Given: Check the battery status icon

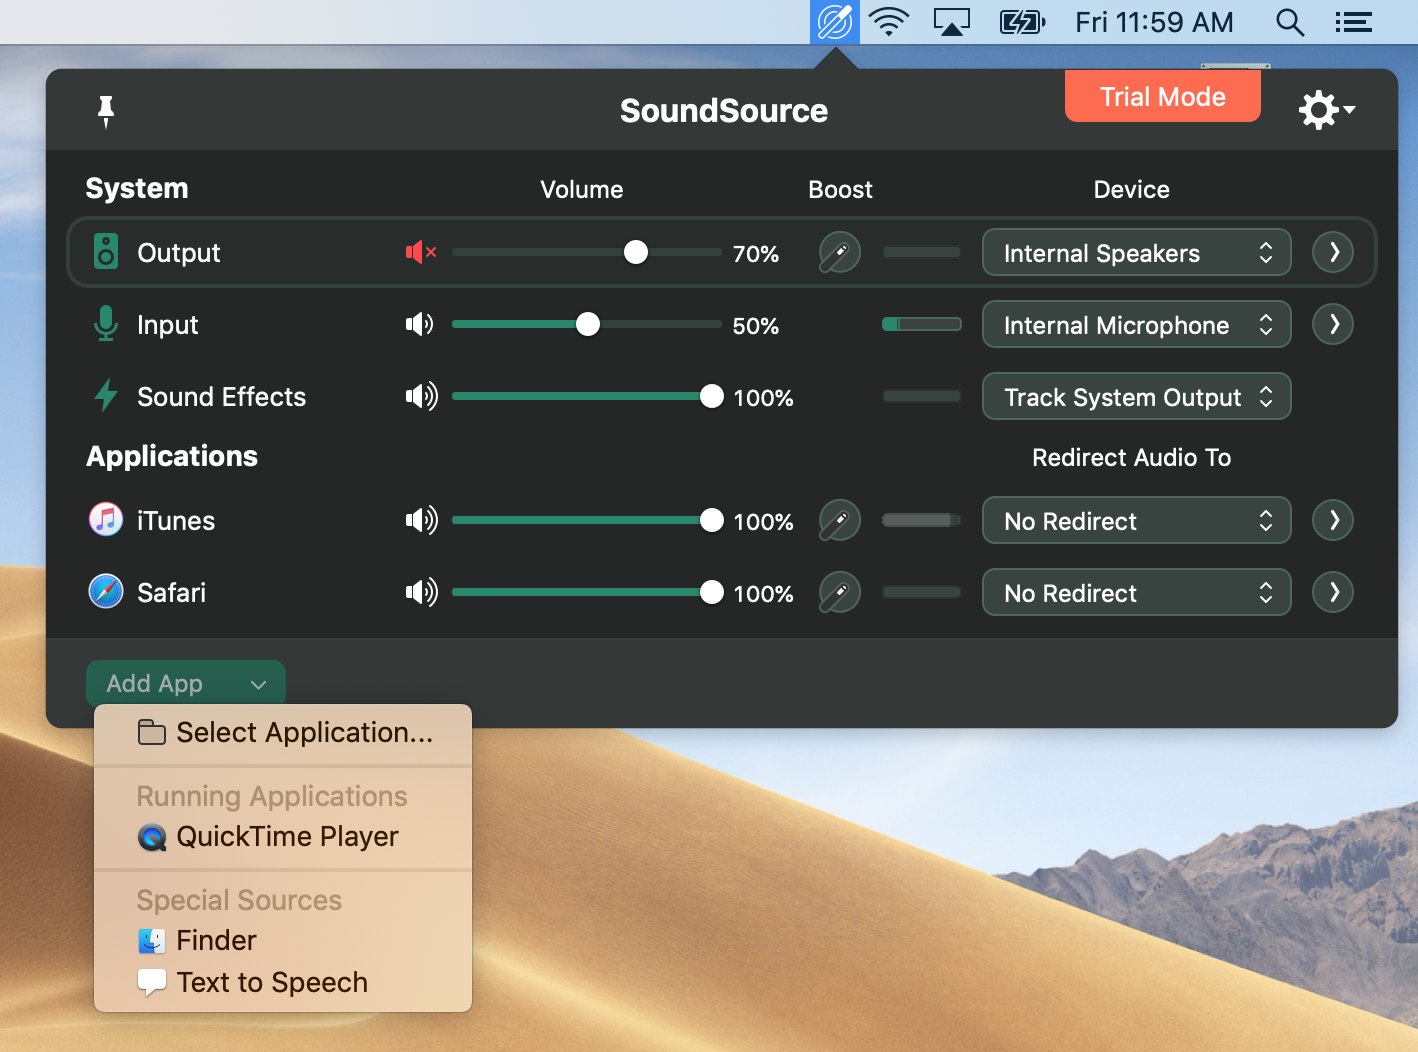Looking at the screenshot, I should 1022,22.
